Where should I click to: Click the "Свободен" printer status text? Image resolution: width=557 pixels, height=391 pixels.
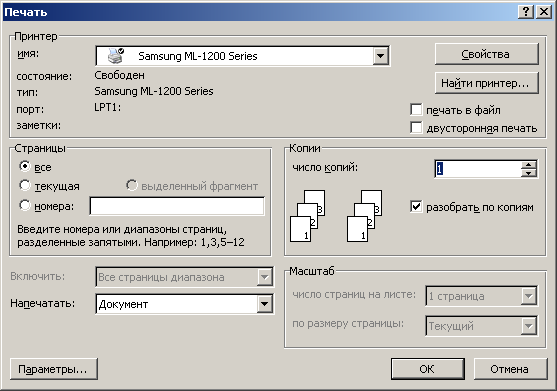point(119,75)
